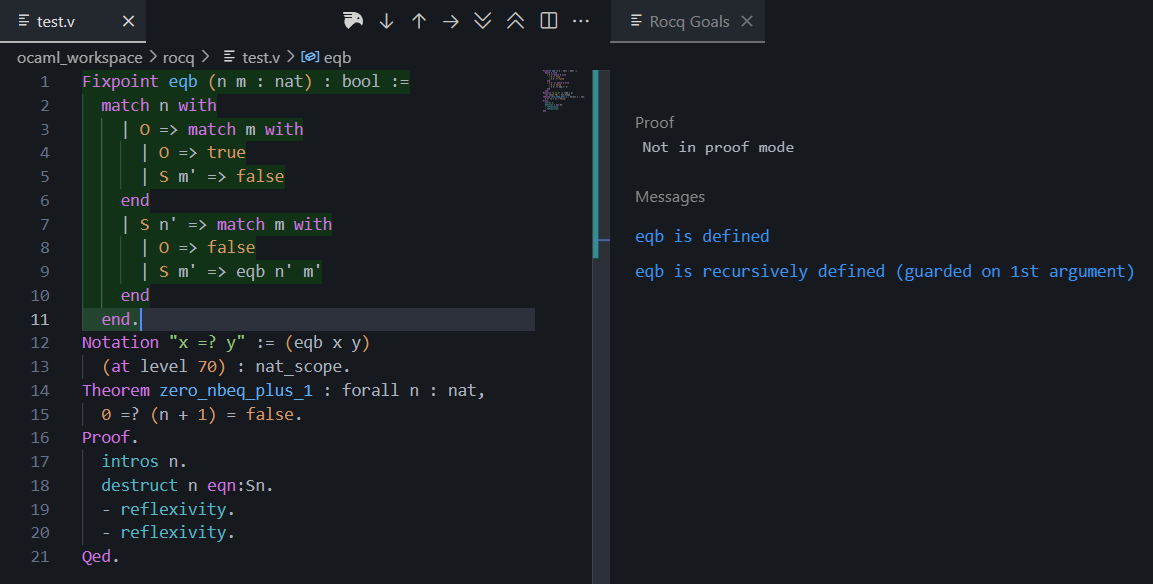Expand the ocaml_workspace breadcrumb
This screenshot has width=1153, height=584.
point(80,58)
